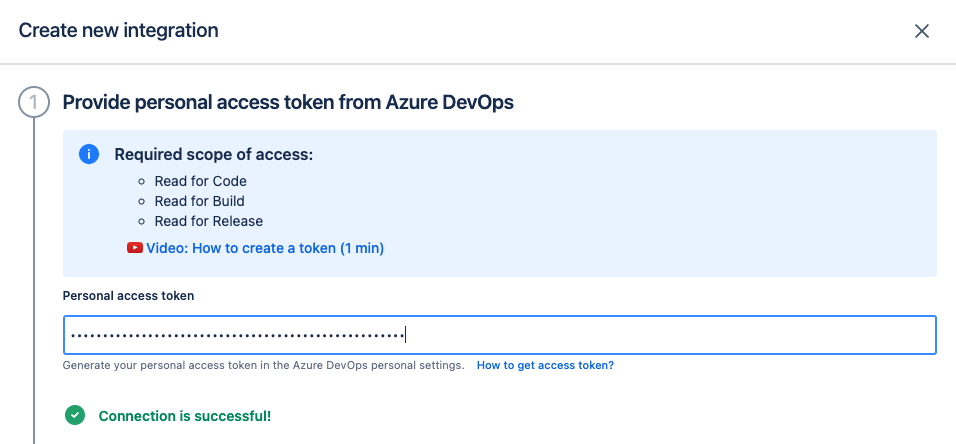The image size is (956, 444).
Task: Click 'Read for Code' list item
Action: pyautogui.click(x=201, y=181)
